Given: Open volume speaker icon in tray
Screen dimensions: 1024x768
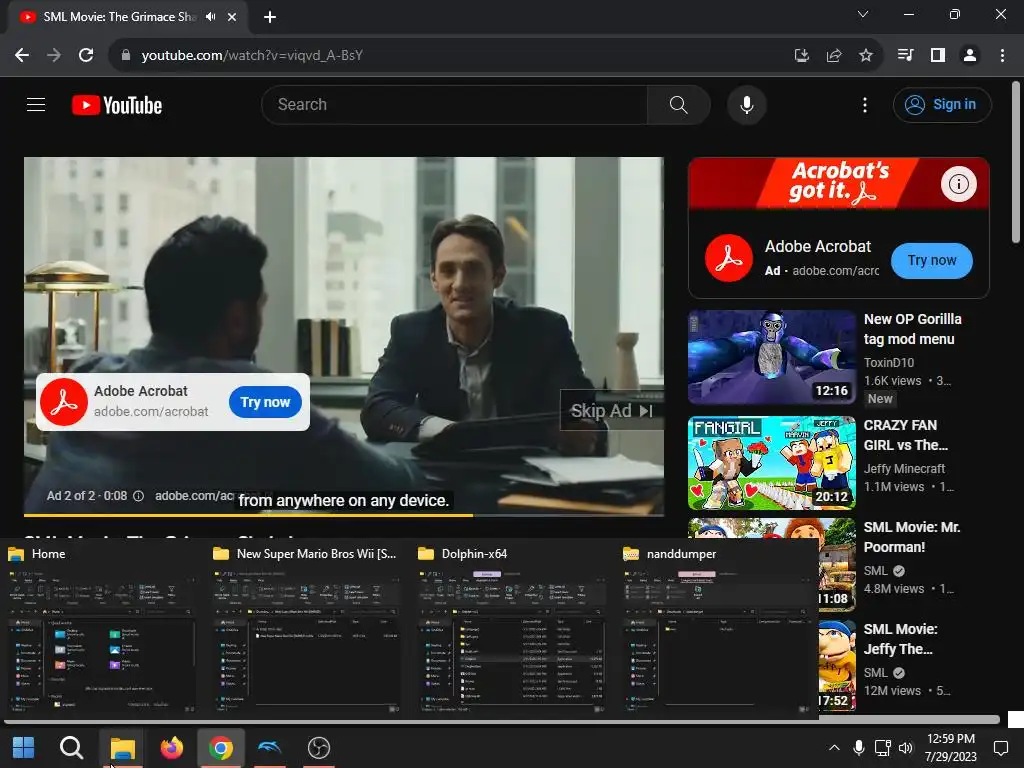Looking at the screenshot, I should [x=906, y=748].
